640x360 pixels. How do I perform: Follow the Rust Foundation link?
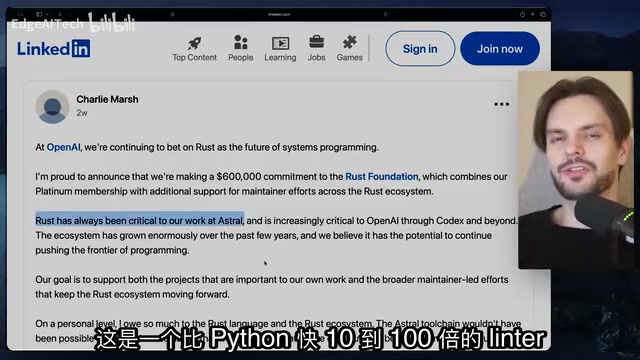tap(382, 176)
